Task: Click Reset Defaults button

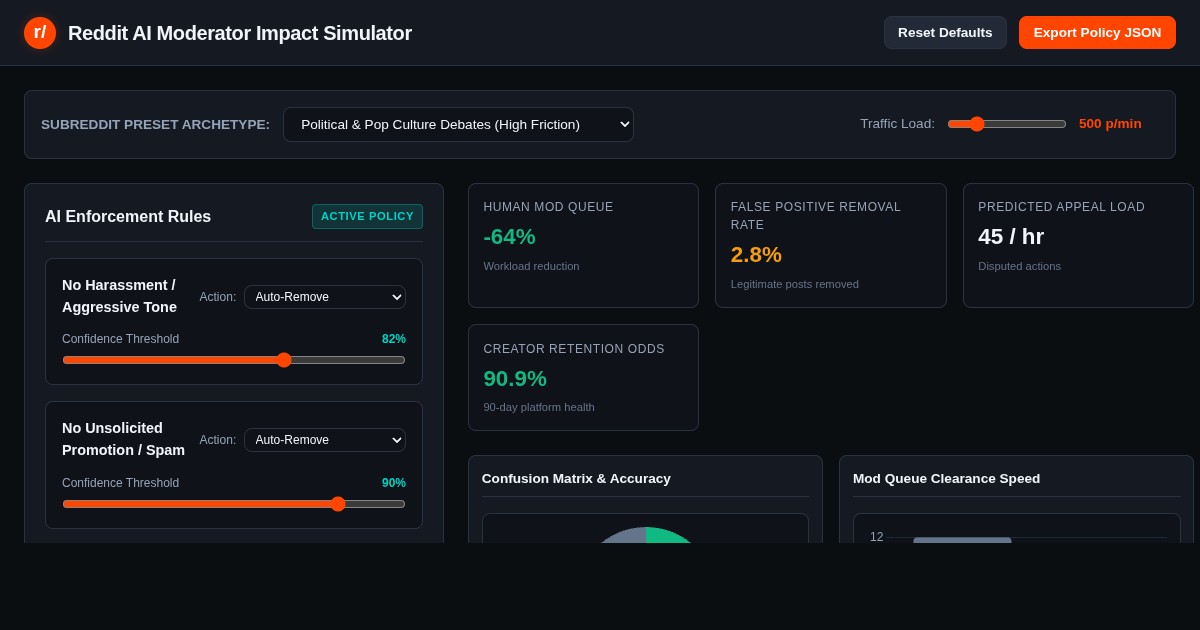Action: point(945,32)
